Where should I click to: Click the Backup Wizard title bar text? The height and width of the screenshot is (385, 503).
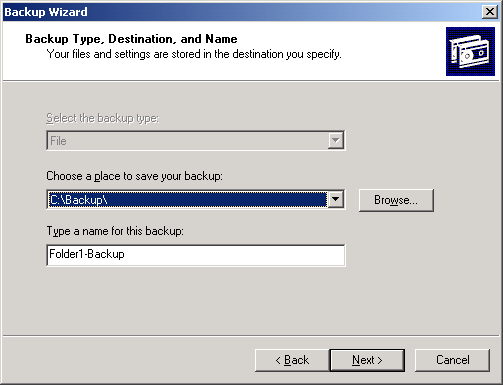point(46,12)
